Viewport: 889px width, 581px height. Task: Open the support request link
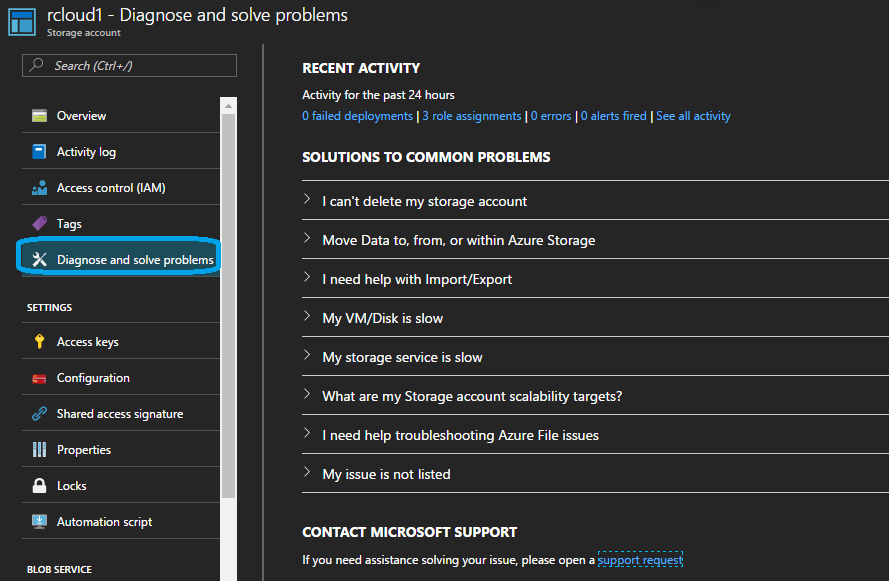tap(640, 560)
